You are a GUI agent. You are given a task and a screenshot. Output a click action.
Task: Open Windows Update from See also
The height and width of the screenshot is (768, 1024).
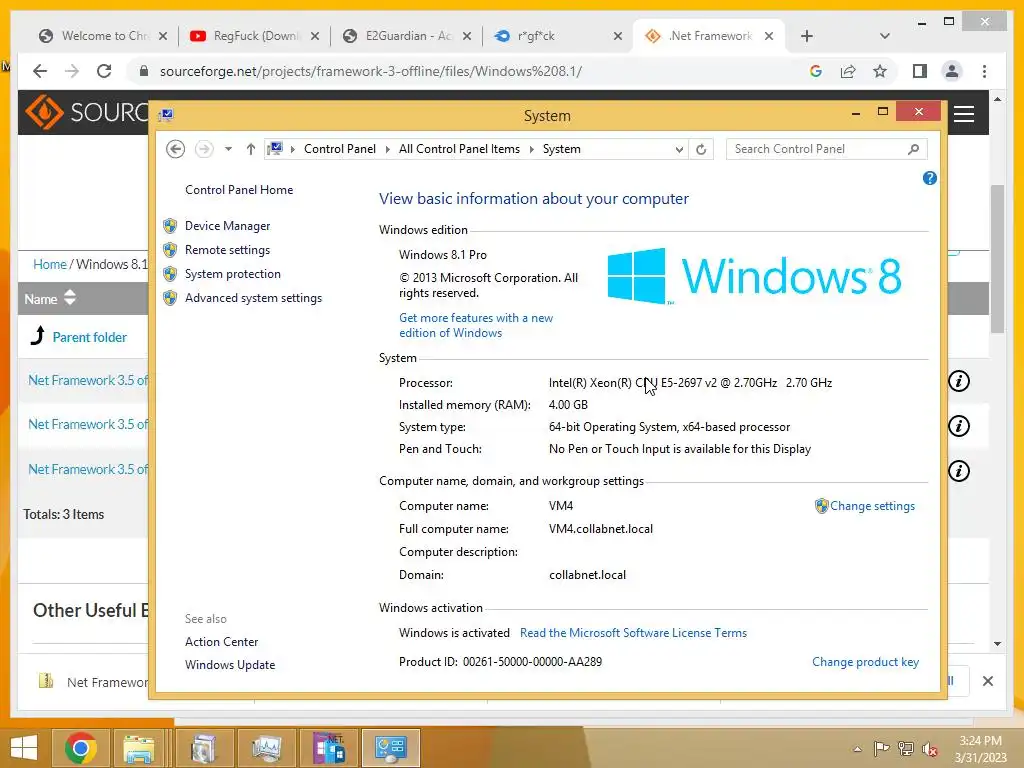point(230,665)
